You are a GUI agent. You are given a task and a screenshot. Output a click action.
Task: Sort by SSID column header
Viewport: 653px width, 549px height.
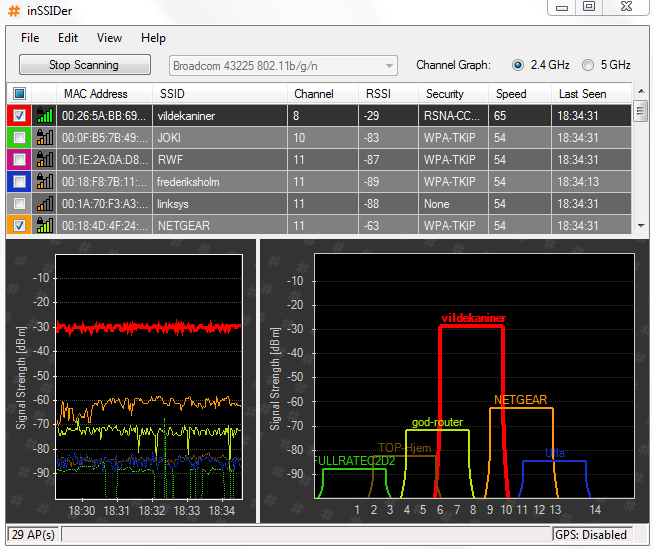coord(220,94)
